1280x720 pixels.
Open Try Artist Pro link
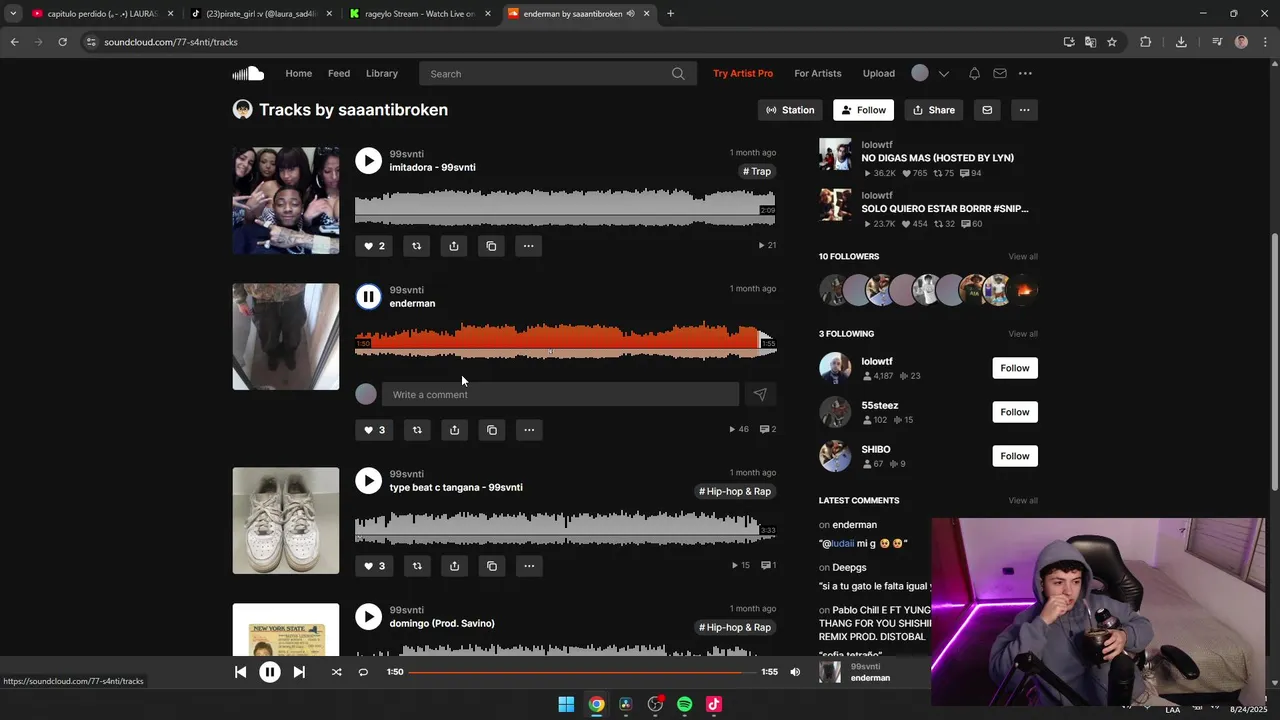point(743,73)
